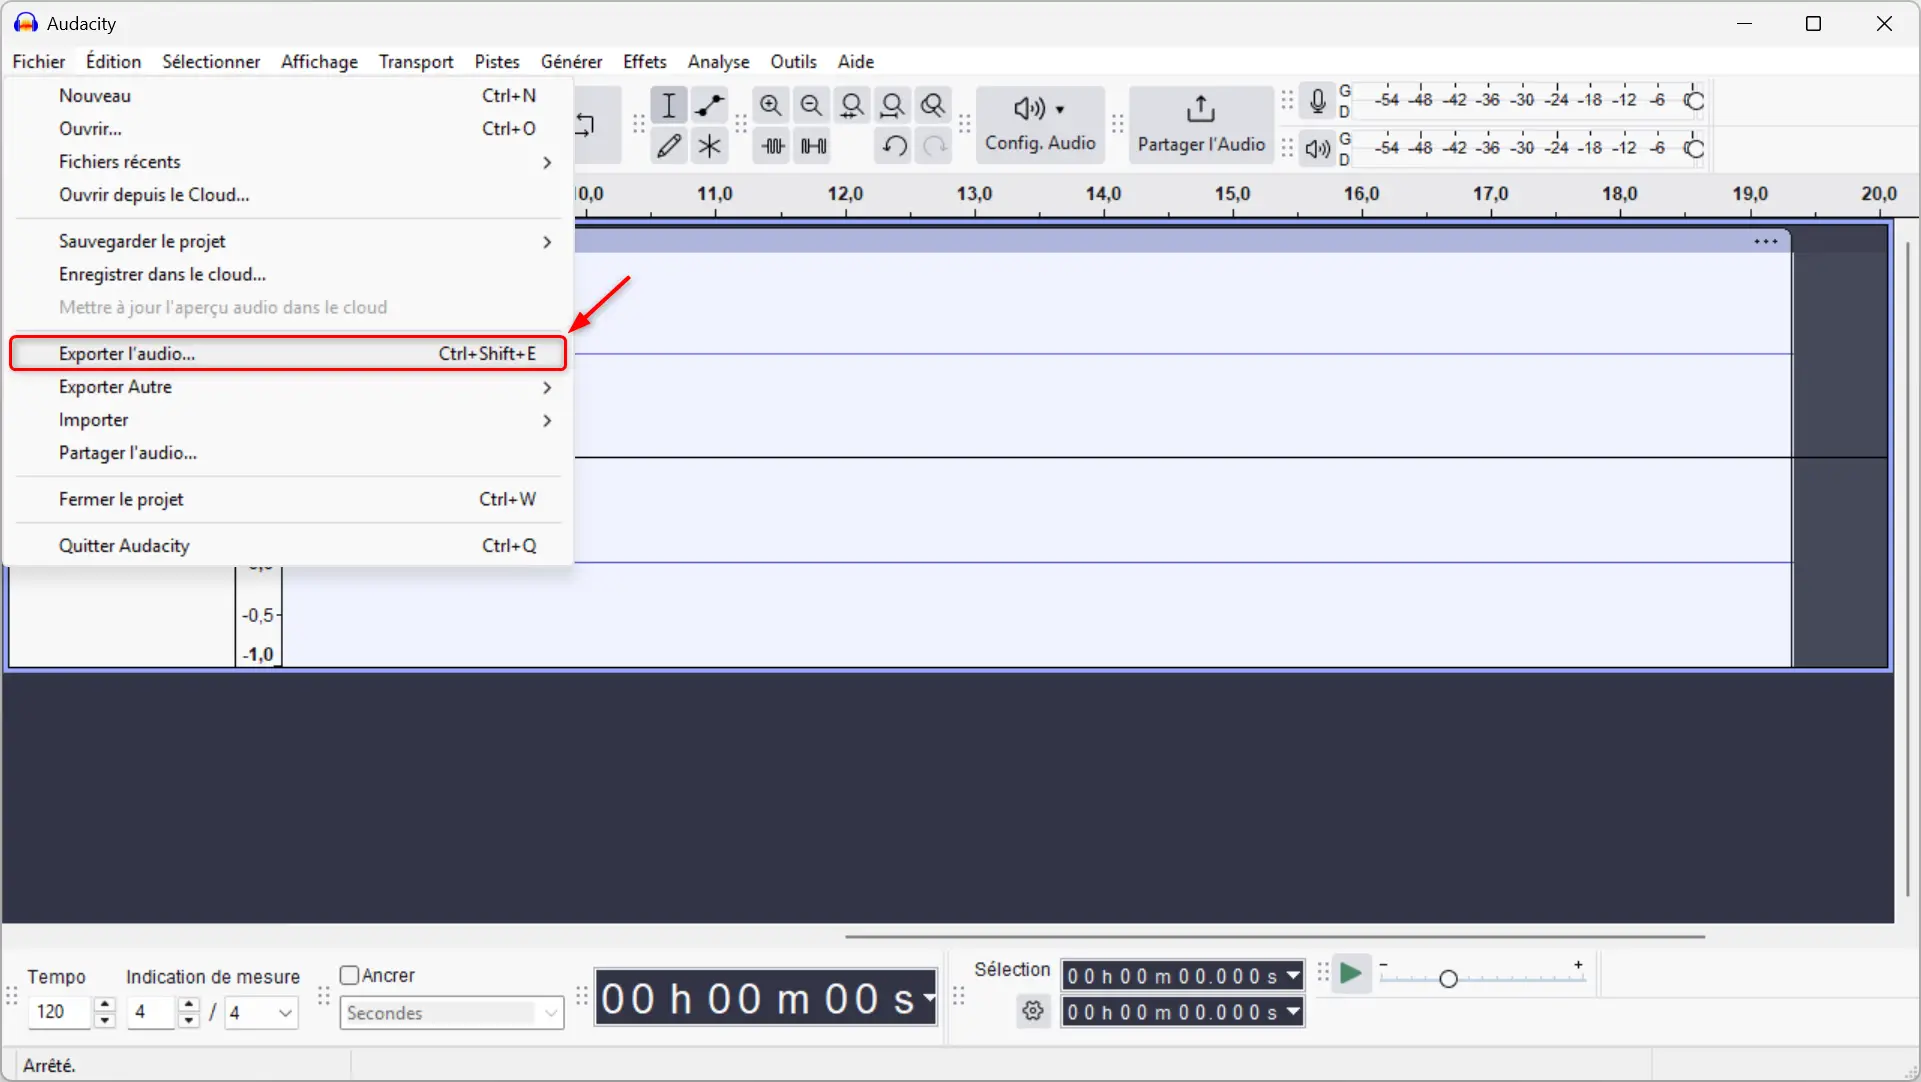Open the Effets menu
The height and width of the screenshot is (1082, 1921).
(644, 61)
